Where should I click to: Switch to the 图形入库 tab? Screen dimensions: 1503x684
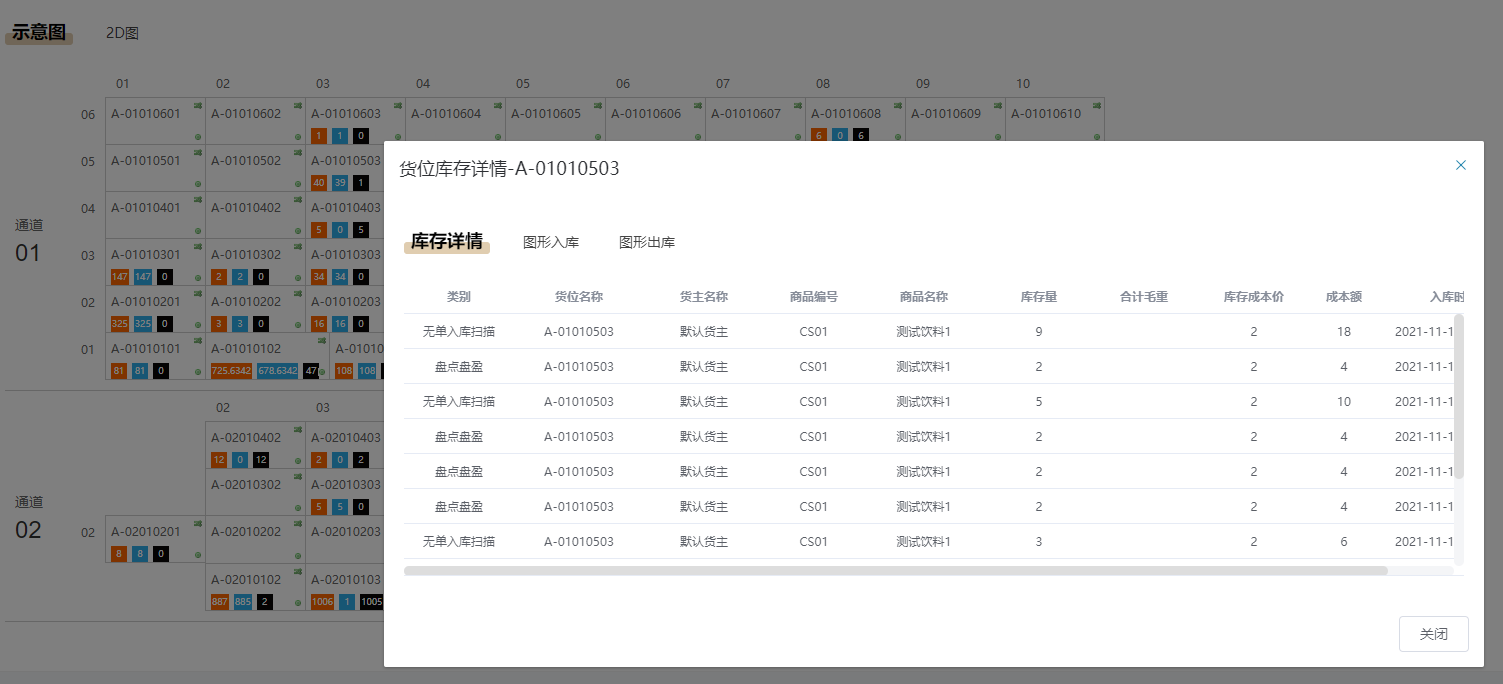pyautogui.click(x=550, y=242)
